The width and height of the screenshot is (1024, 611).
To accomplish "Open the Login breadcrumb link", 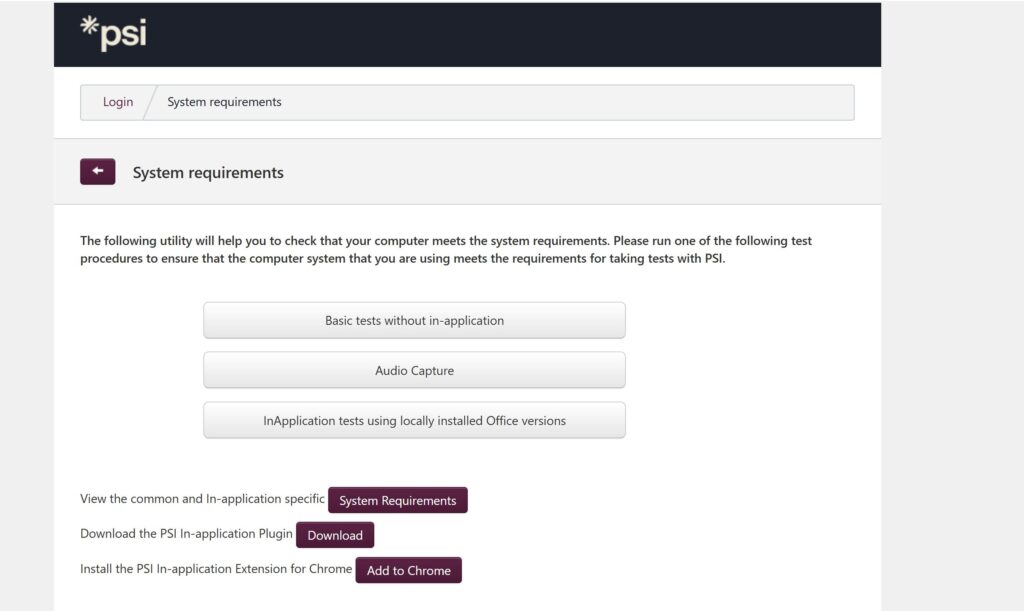I will click(x=118, y=102).
